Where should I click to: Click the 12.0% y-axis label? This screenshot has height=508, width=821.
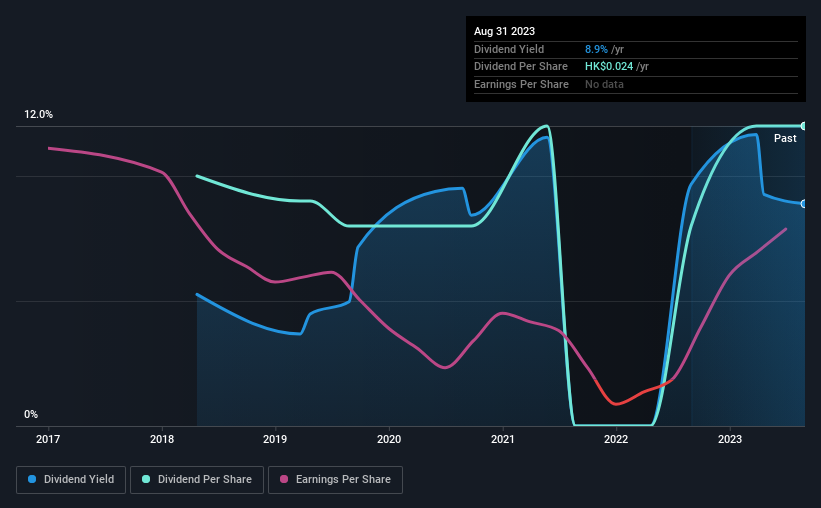click(x=38, y=114)
